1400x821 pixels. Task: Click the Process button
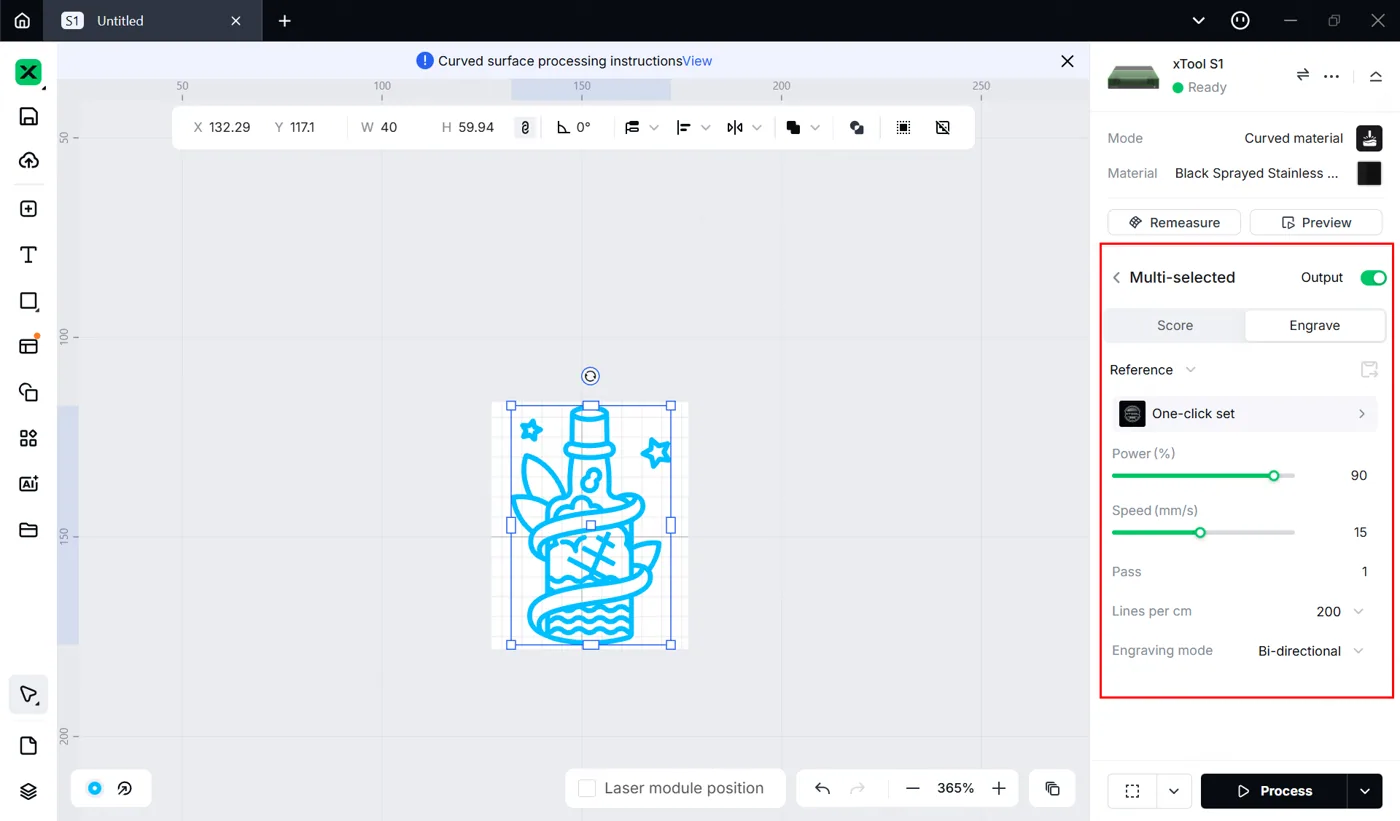(x=1274, y=791)
